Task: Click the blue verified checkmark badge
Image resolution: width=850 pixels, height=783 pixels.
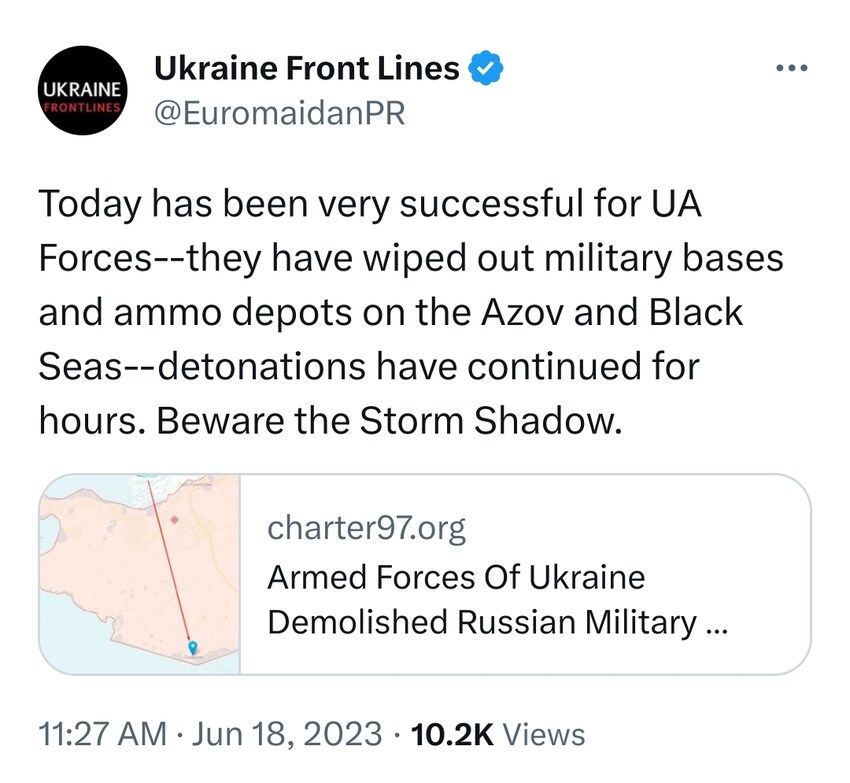Action: click(487, 68)
